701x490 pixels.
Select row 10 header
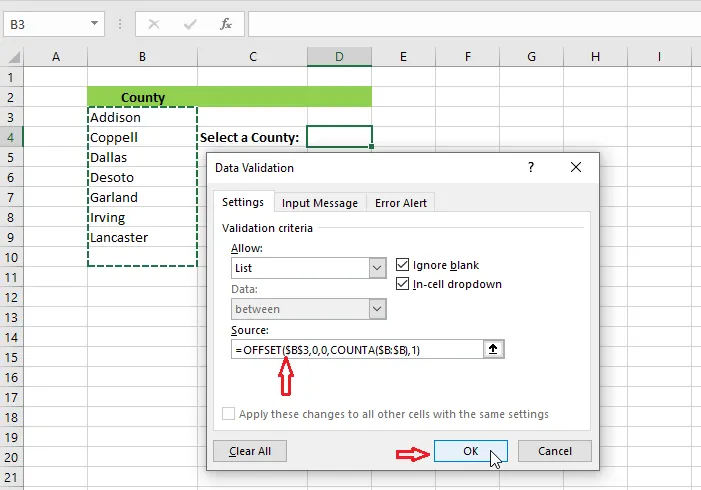[x=11, y=257]
